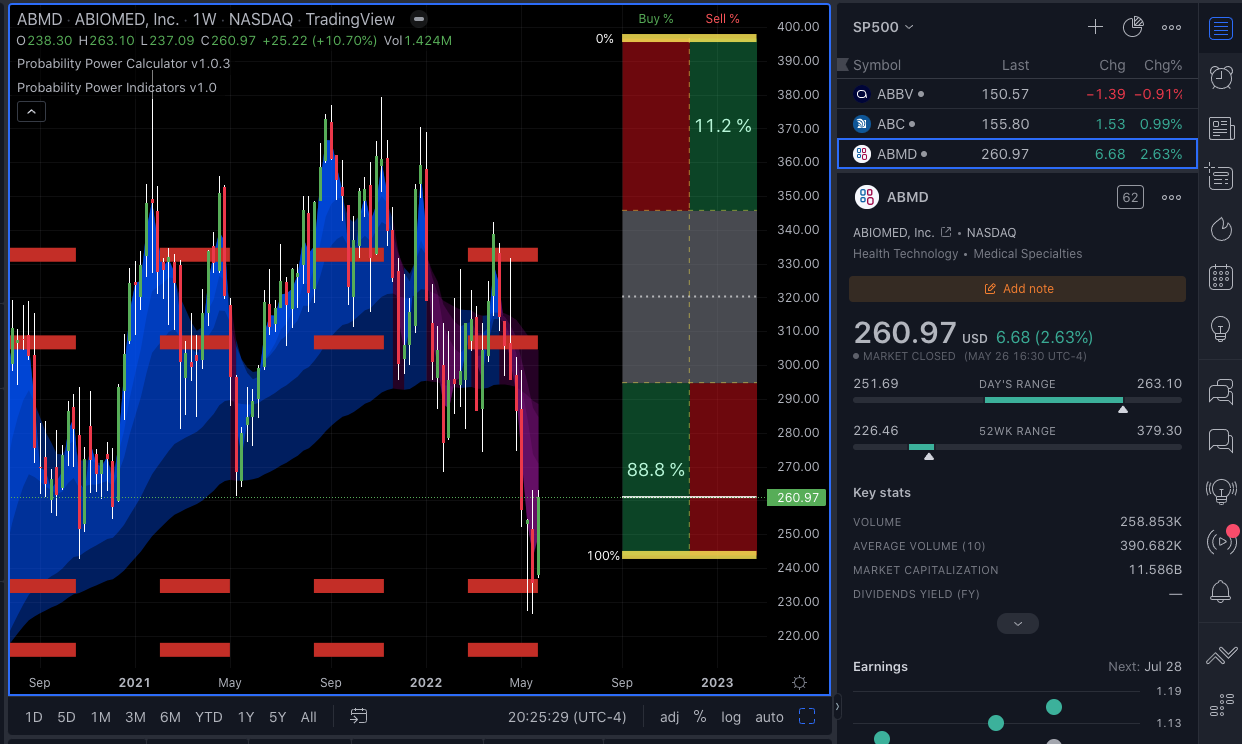Open the SP500 watchlist dropdown
Screen dimensions: 1242x744
[x=883, y=27]
